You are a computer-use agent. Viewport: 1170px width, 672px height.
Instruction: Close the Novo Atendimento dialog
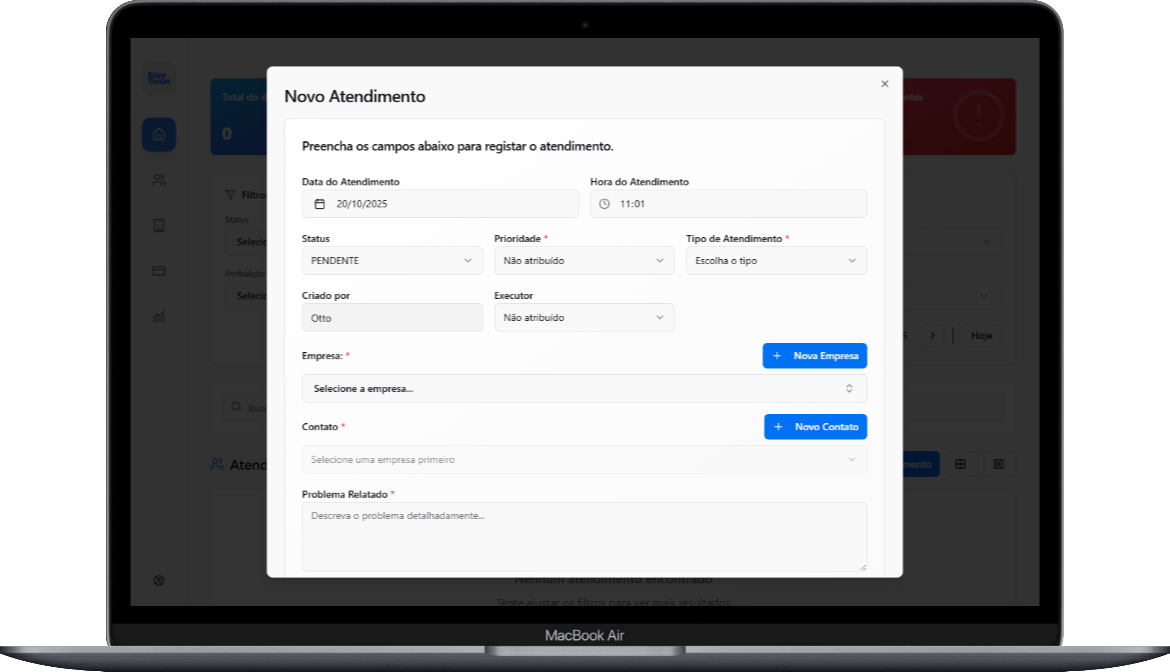[x=884, y=84]
